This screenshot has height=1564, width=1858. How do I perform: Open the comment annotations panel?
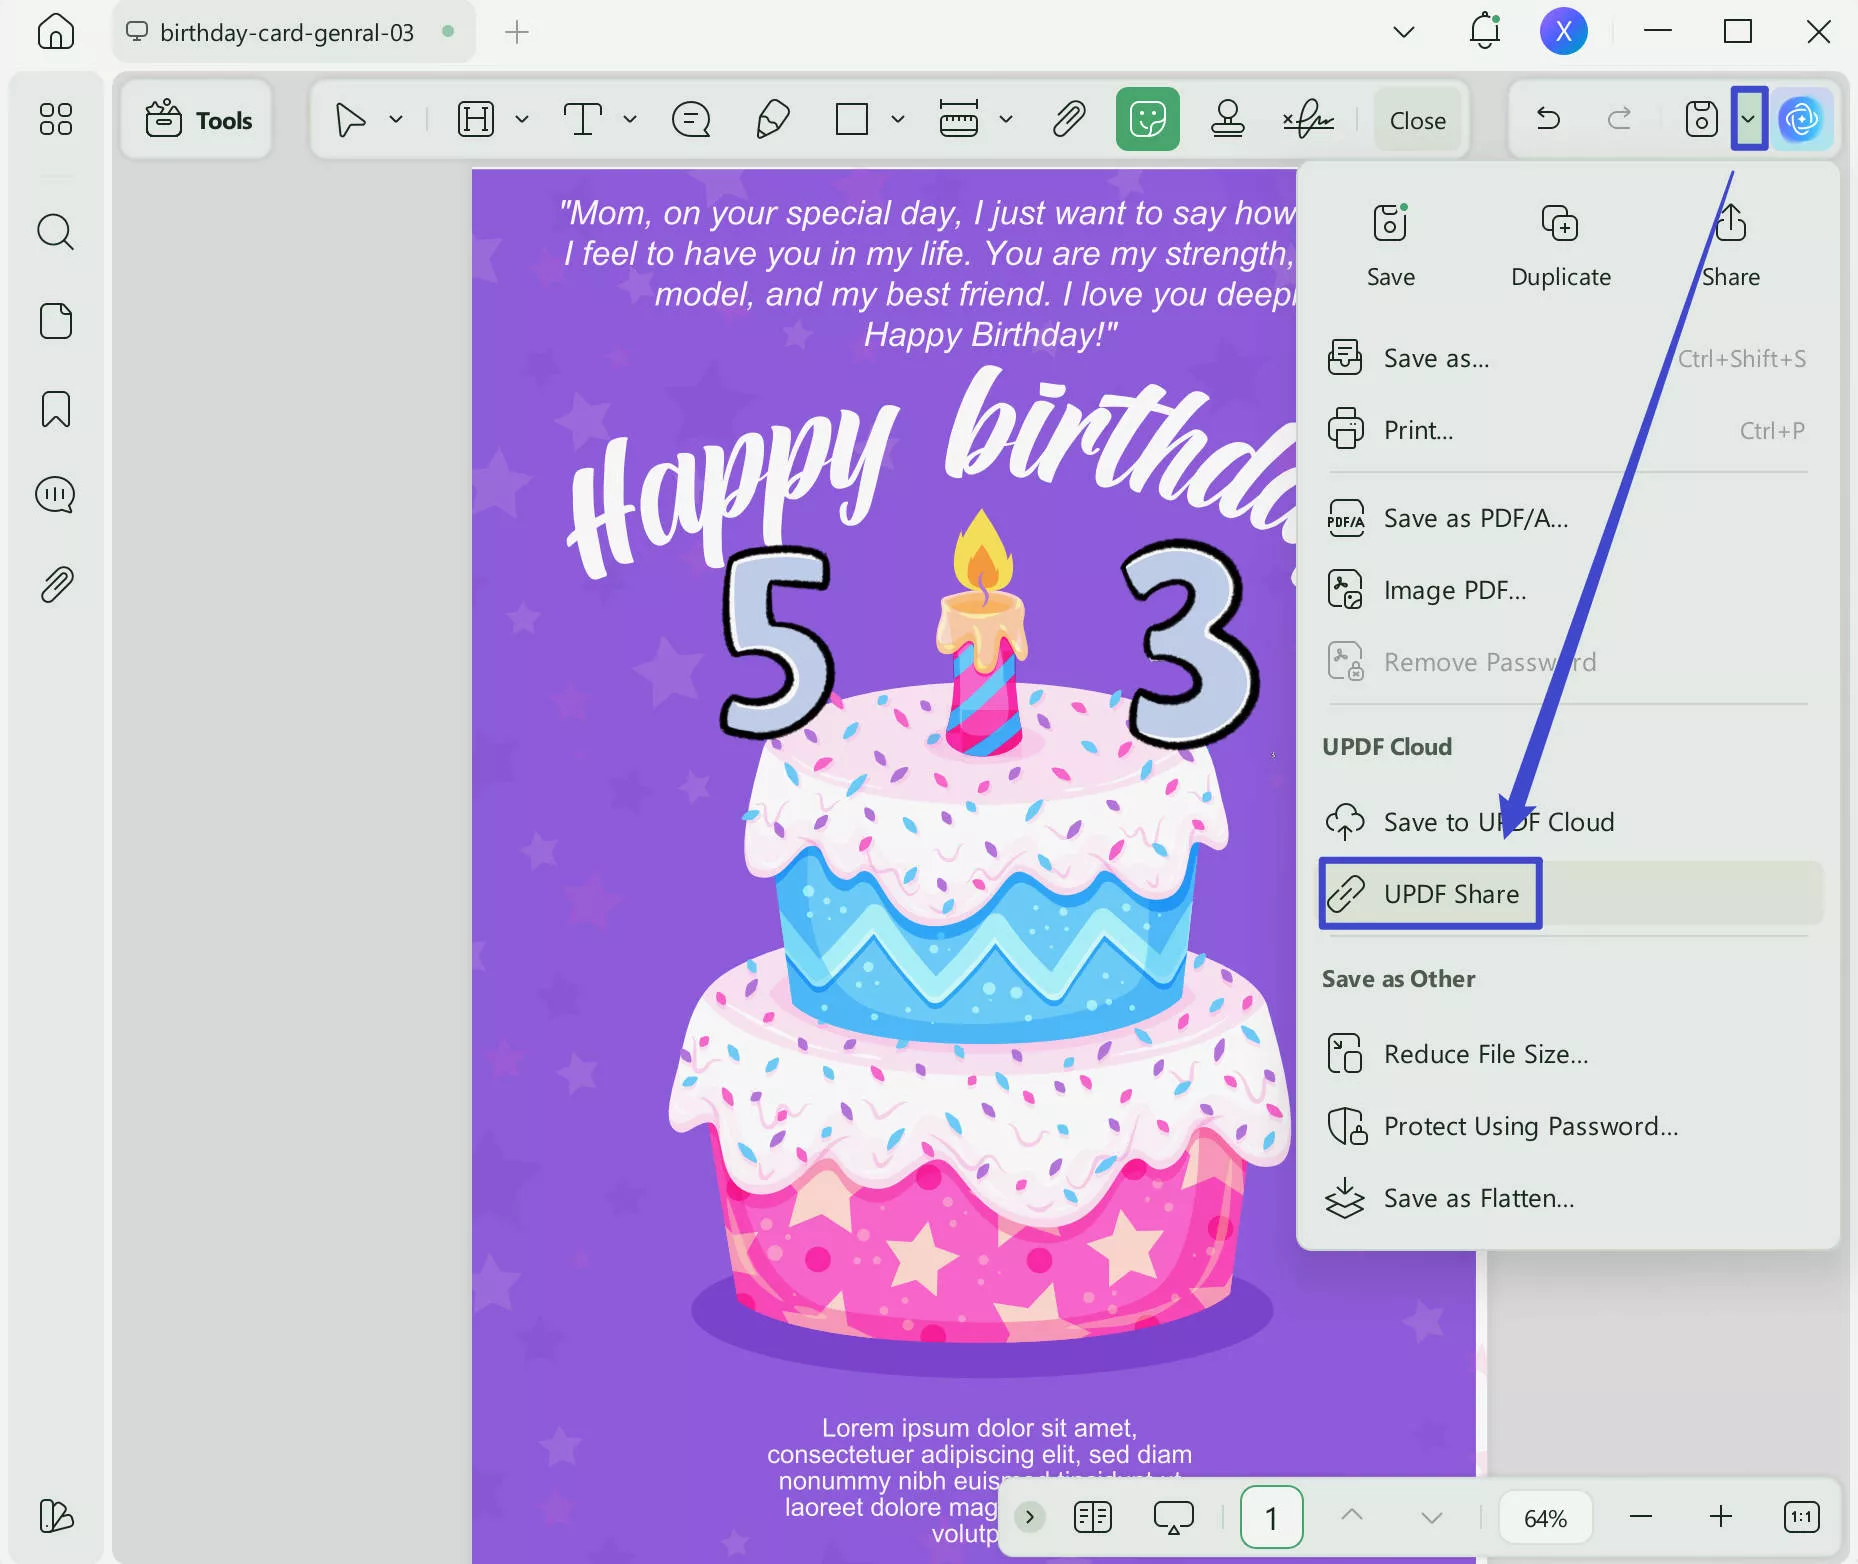coord(57,493)
